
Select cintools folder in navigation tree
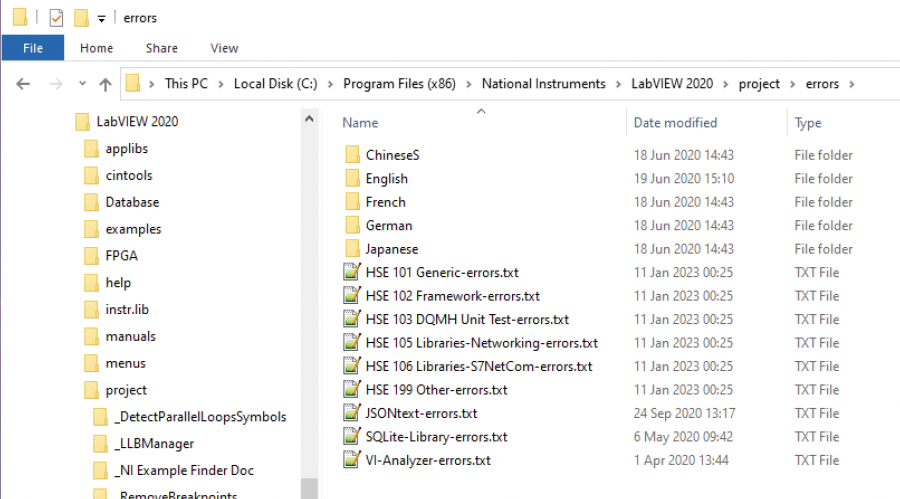tap(129, 175)
